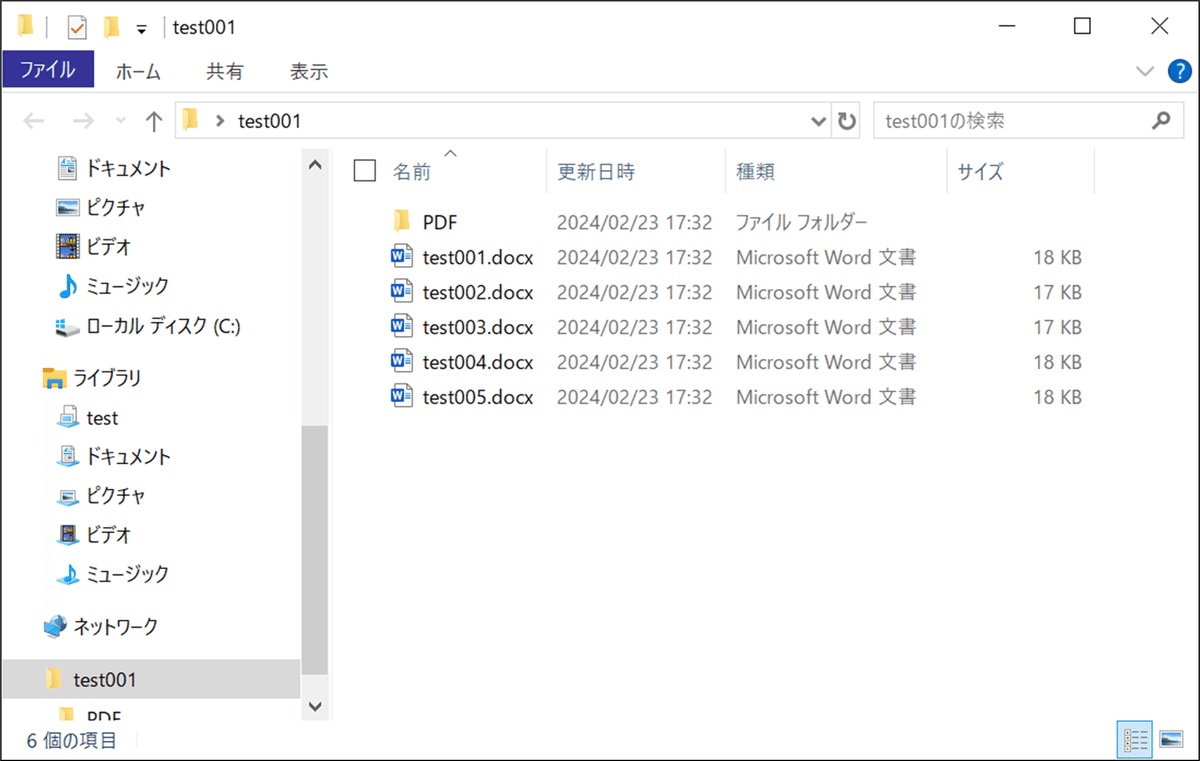Click the test005.docx file name
Screen dimensions: 1200x761
(478, 398)
